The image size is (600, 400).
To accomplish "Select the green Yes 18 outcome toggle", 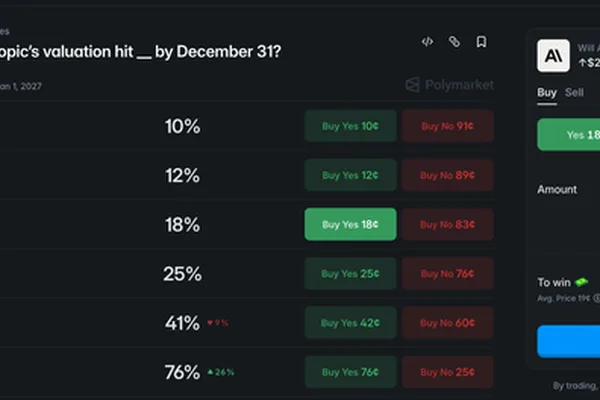I will [569, 135].
